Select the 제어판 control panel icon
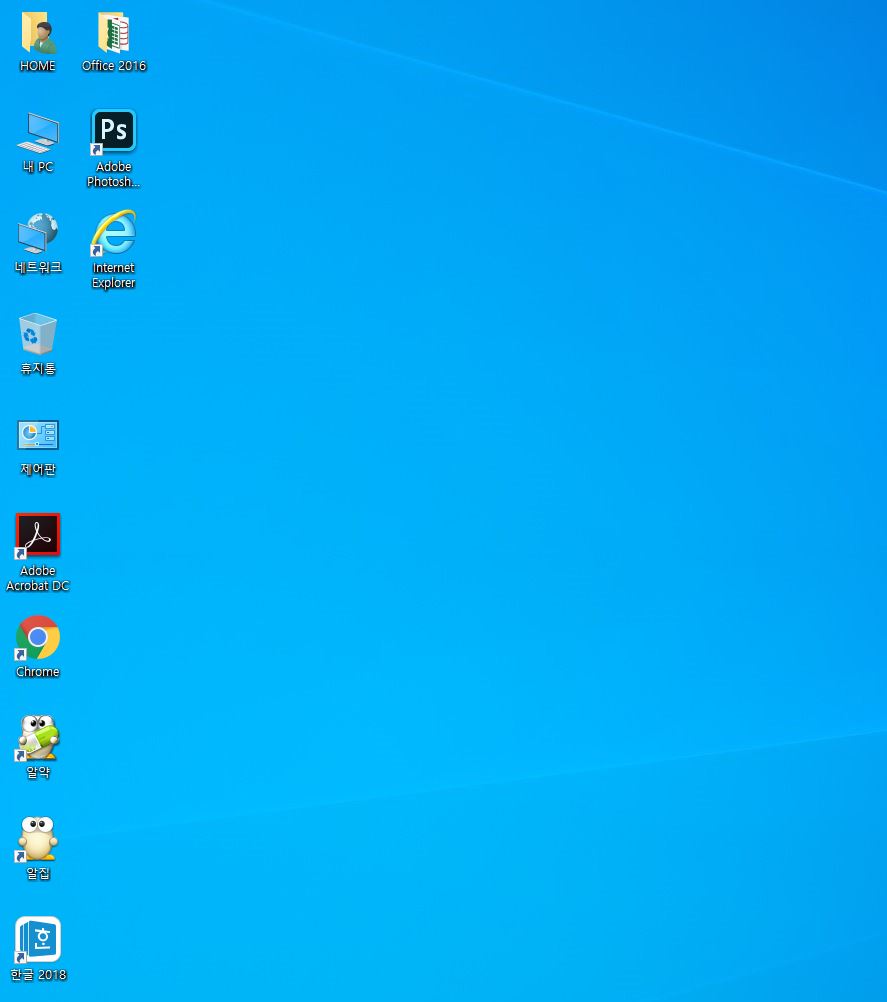887x1002 pixels. (38, 435)
